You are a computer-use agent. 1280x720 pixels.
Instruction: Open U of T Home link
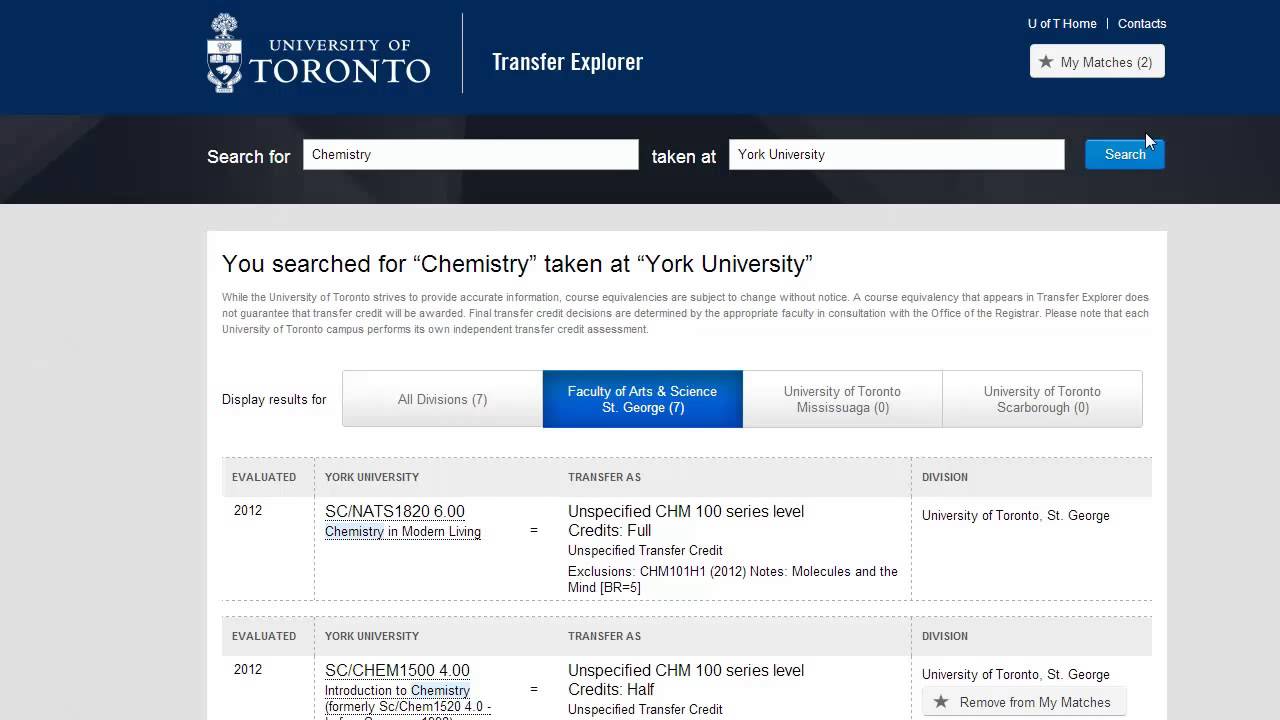point(1062,24)
